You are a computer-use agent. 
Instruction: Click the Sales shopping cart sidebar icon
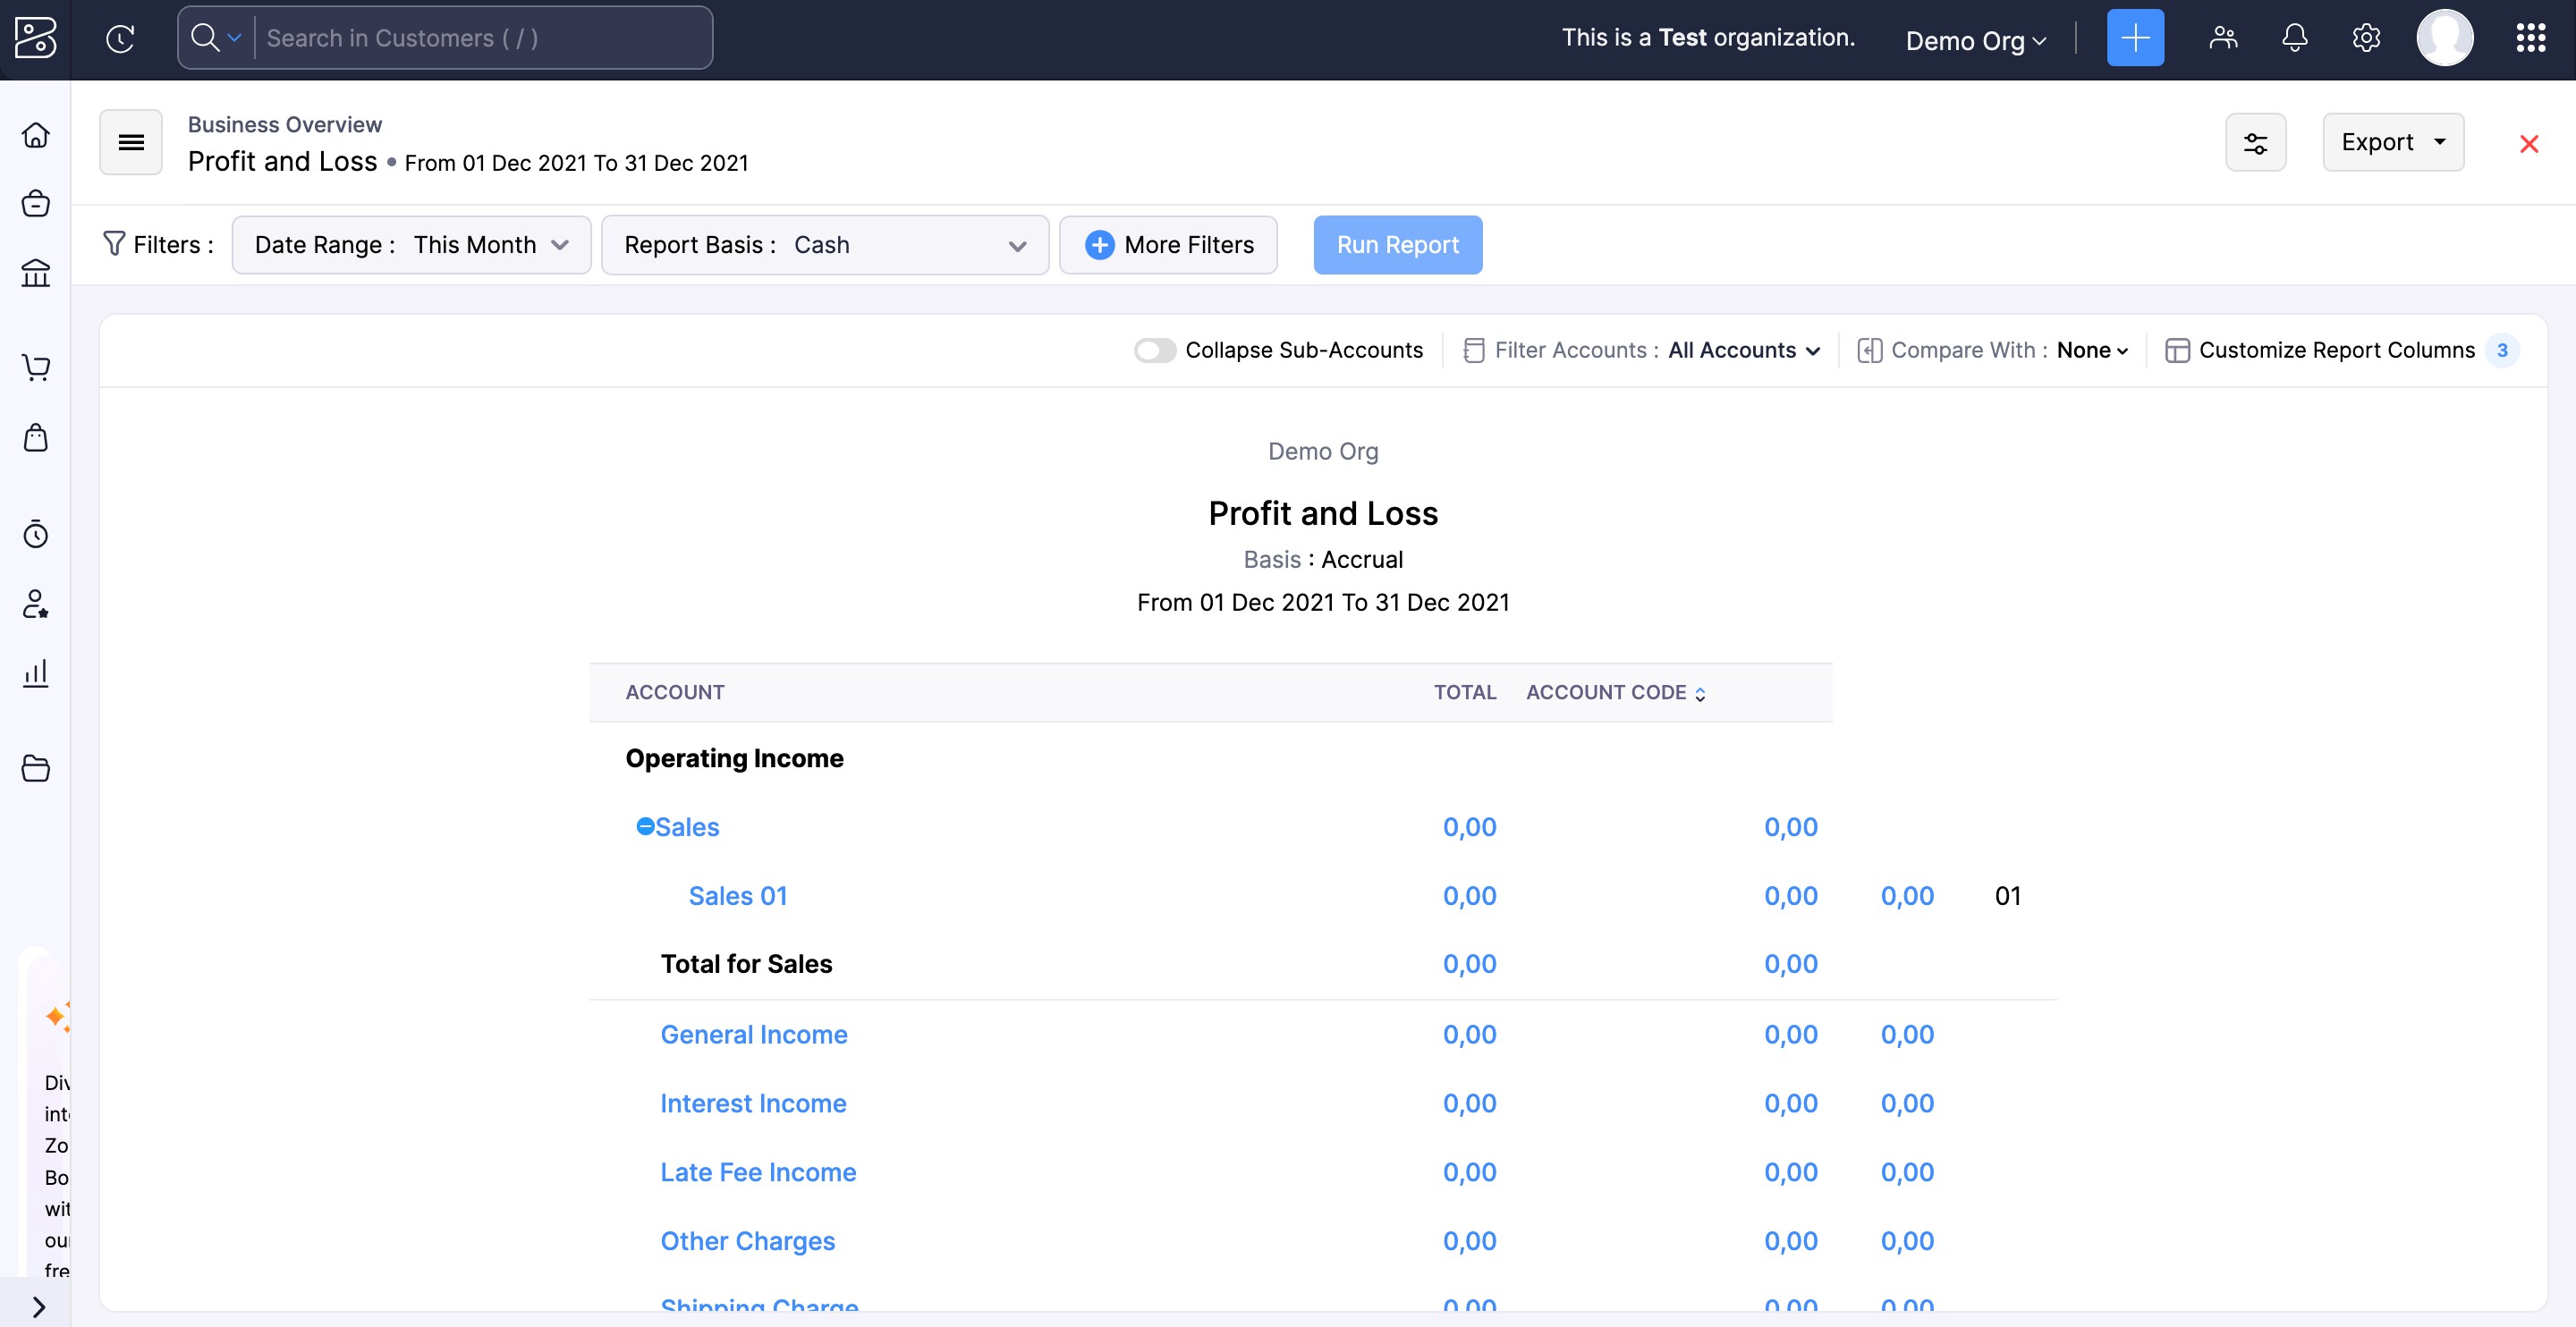(36, 368)
